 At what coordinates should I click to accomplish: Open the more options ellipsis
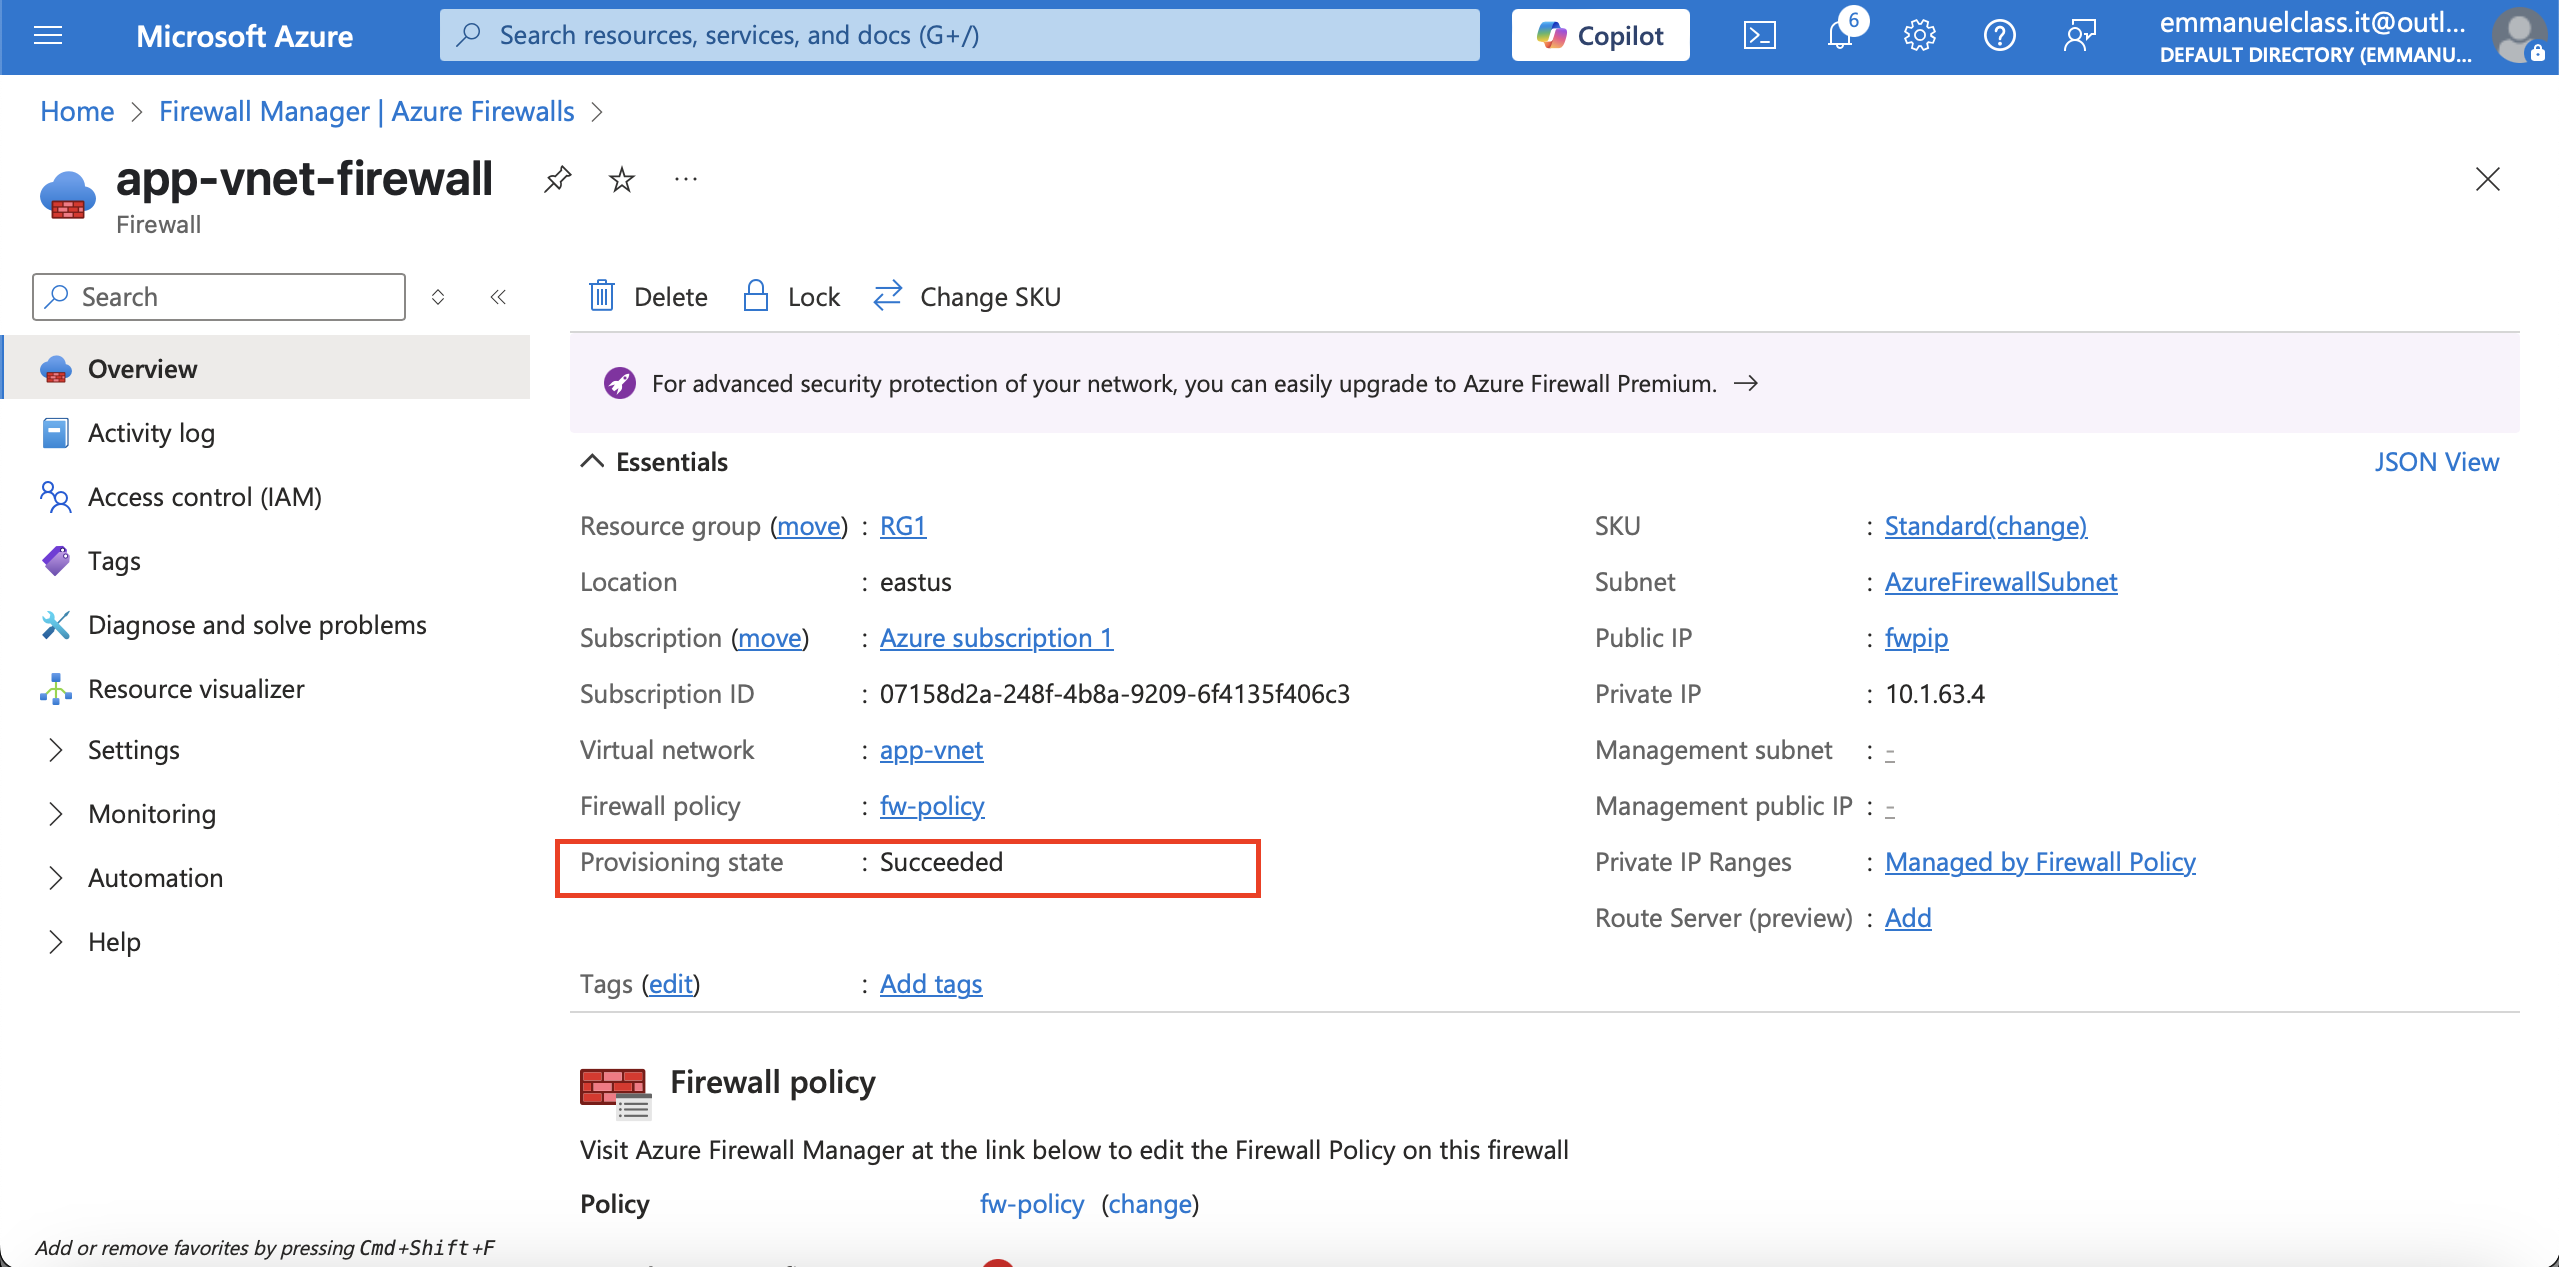686,180
